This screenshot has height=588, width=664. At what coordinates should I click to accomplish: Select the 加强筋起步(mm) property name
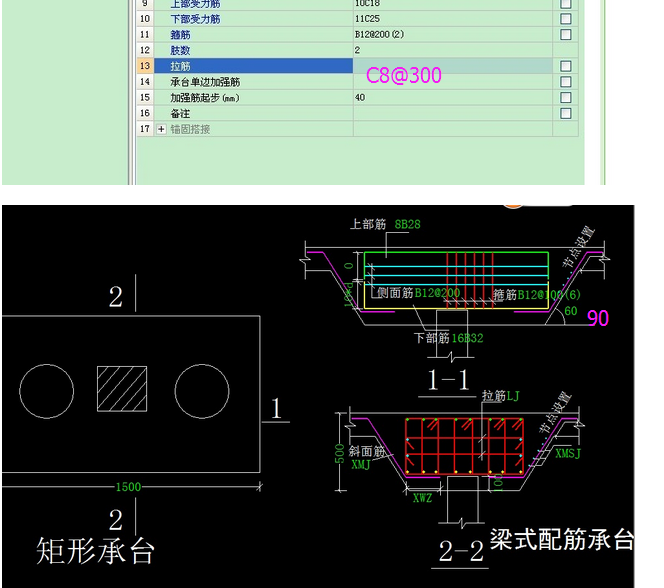pos(205,98)
